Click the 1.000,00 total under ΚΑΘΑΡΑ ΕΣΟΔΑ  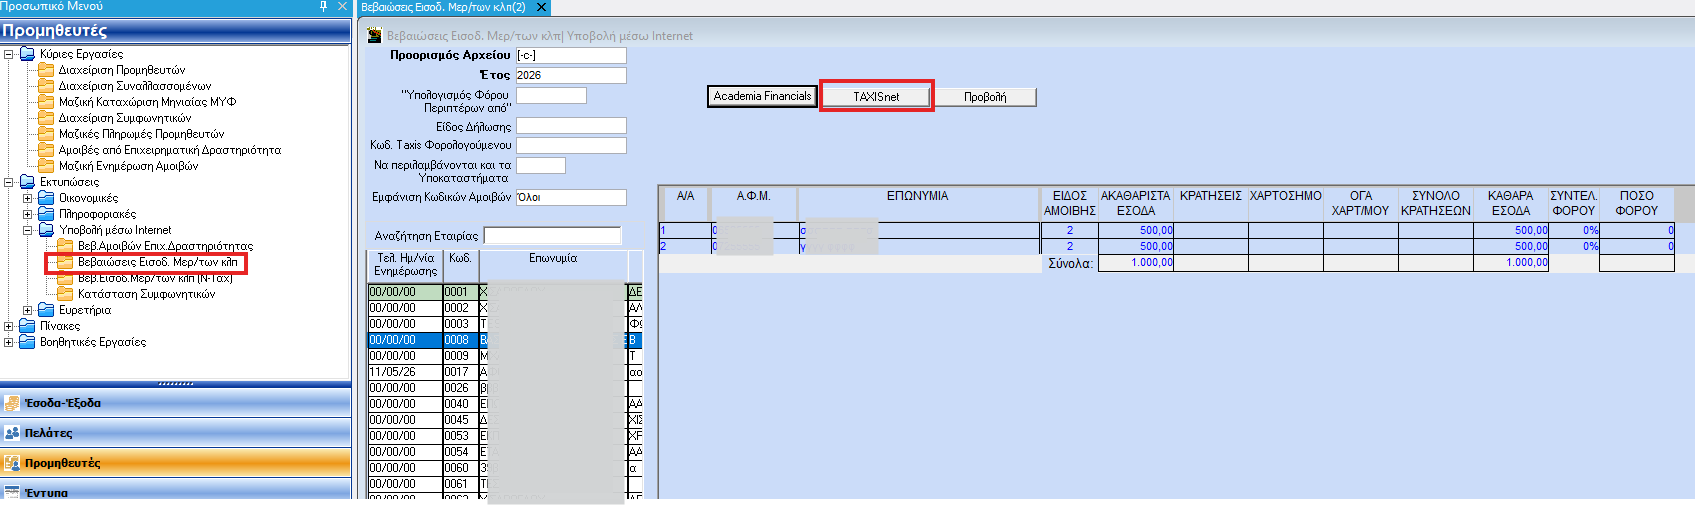pyautogui.click(x=1511, y=263)
